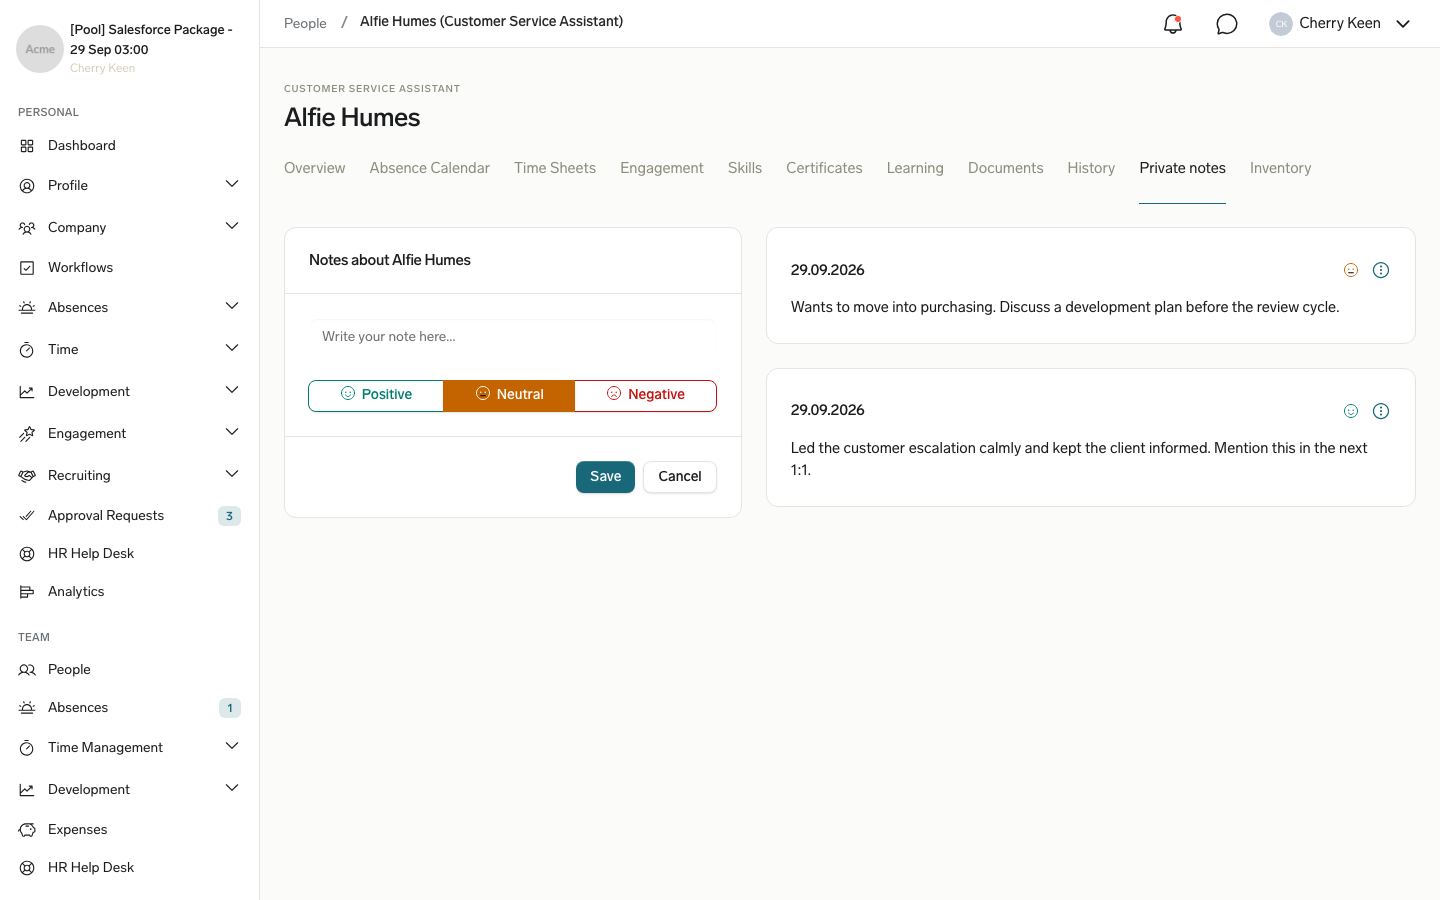Open the chat messages icon
Screen dimensions: 1440x900
tap(1227, 24)
